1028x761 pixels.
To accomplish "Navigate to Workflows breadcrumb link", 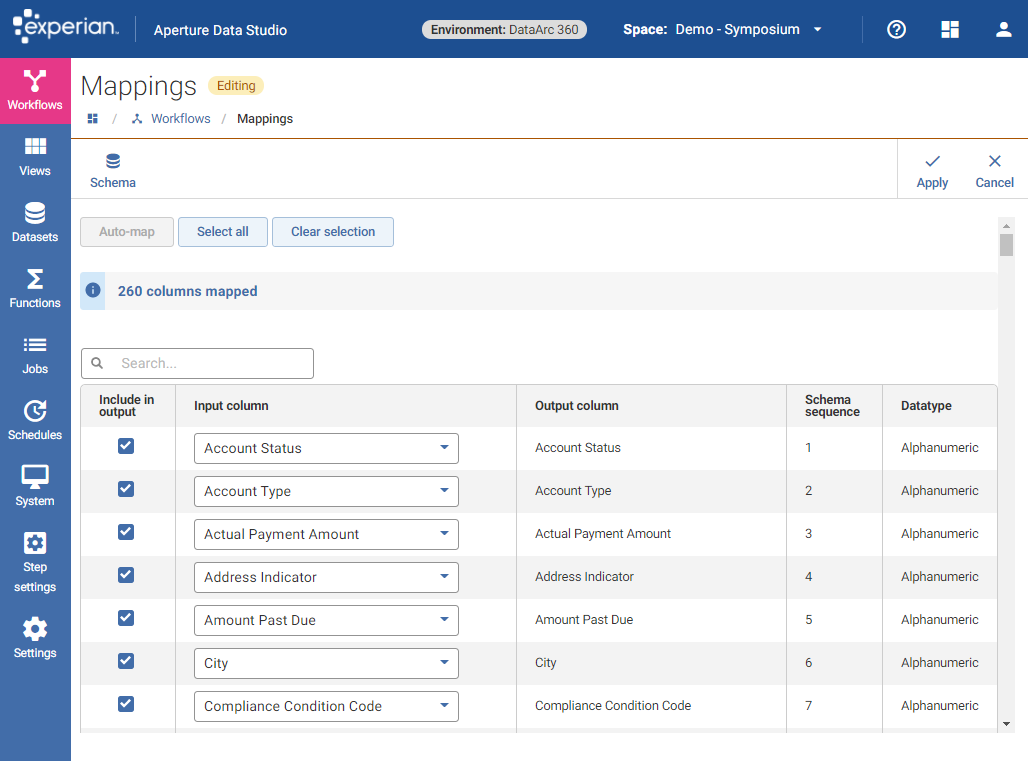I will [180, 118].
